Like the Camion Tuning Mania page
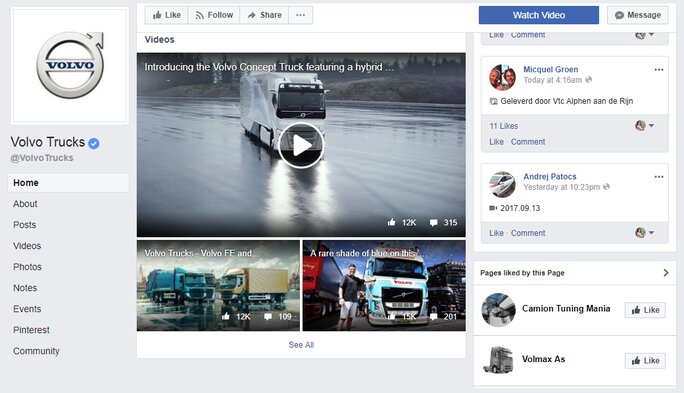The image size is (684, 393). (x=645, y=310)
